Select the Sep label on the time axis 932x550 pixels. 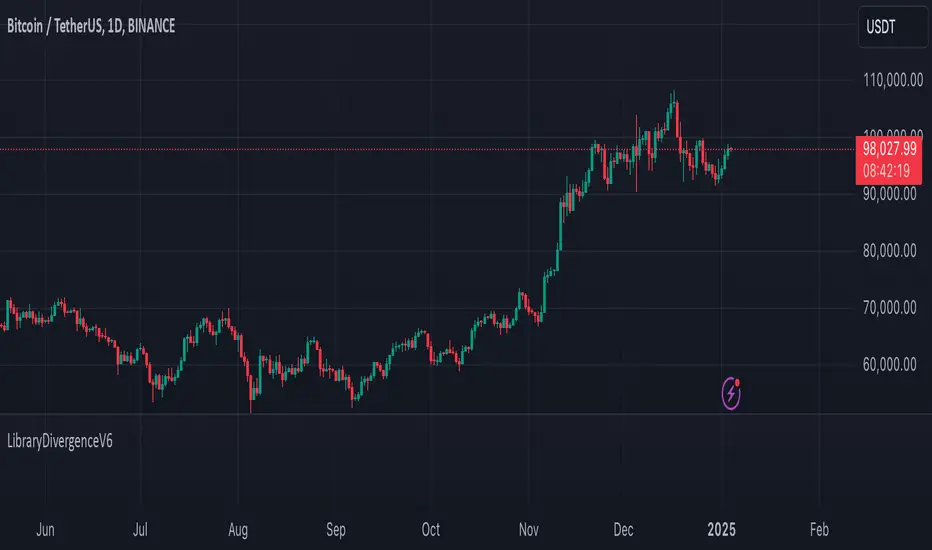point(336,529)
